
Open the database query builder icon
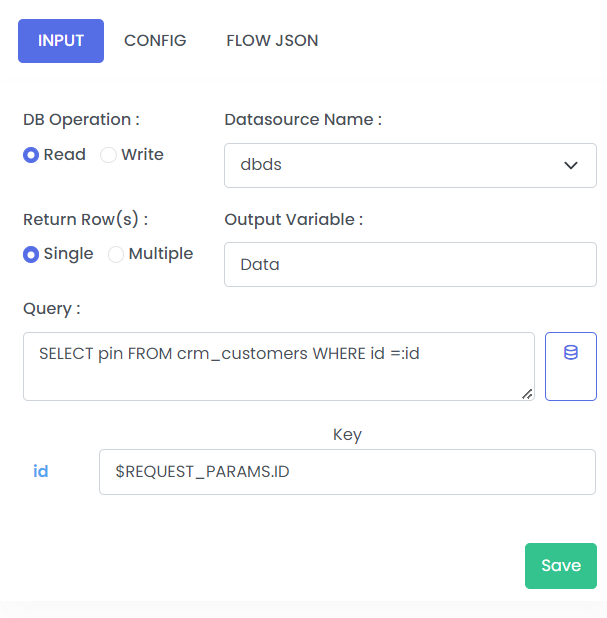click(x=570, y=366)
